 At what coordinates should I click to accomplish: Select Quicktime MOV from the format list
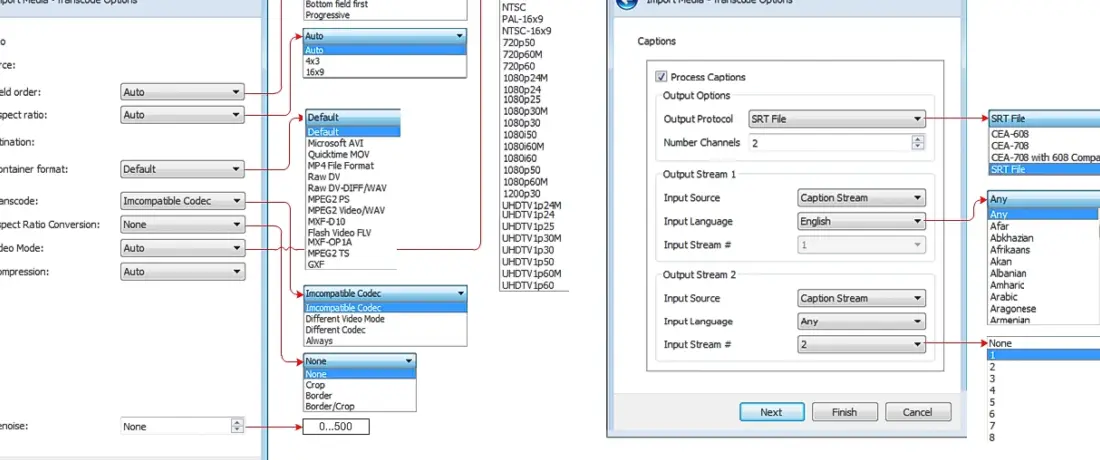pyautogui.click(x=338, y=155)
